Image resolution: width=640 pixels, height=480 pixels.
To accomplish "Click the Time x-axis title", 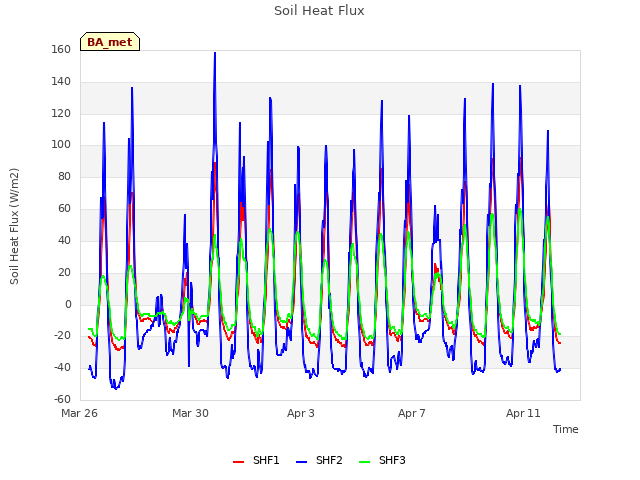I will click(x=565, y=429).
